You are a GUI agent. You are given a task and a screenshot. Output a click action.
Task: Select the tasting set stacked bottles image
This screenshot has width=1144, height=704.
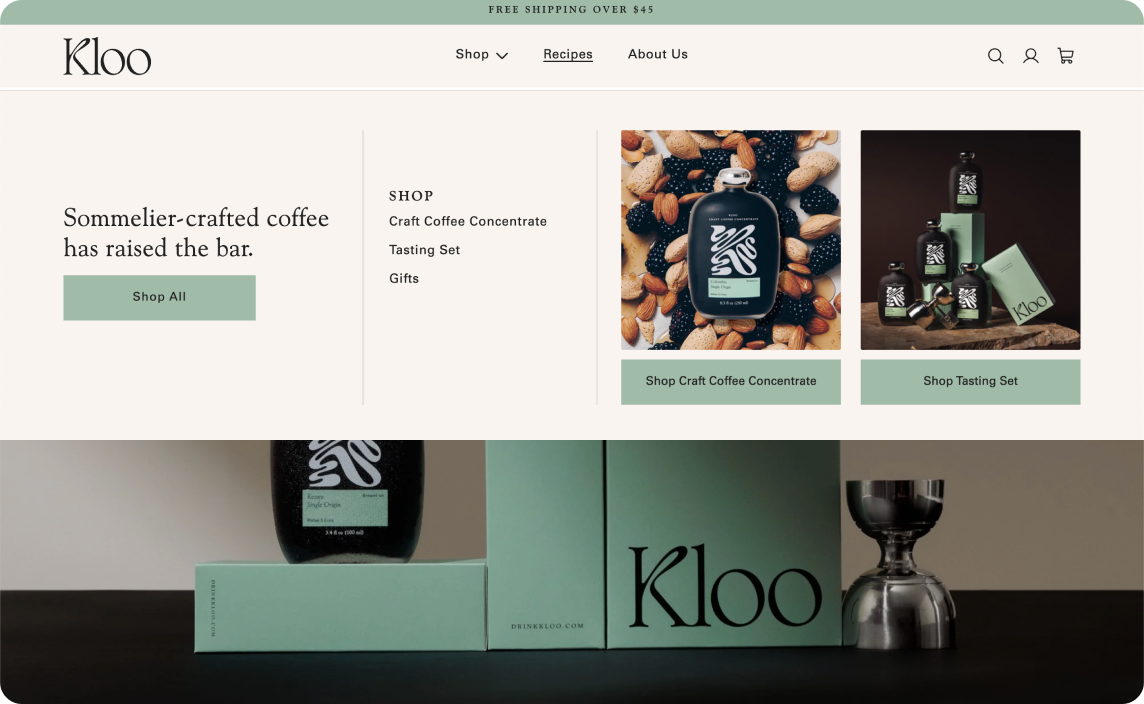tap(970, 240)
